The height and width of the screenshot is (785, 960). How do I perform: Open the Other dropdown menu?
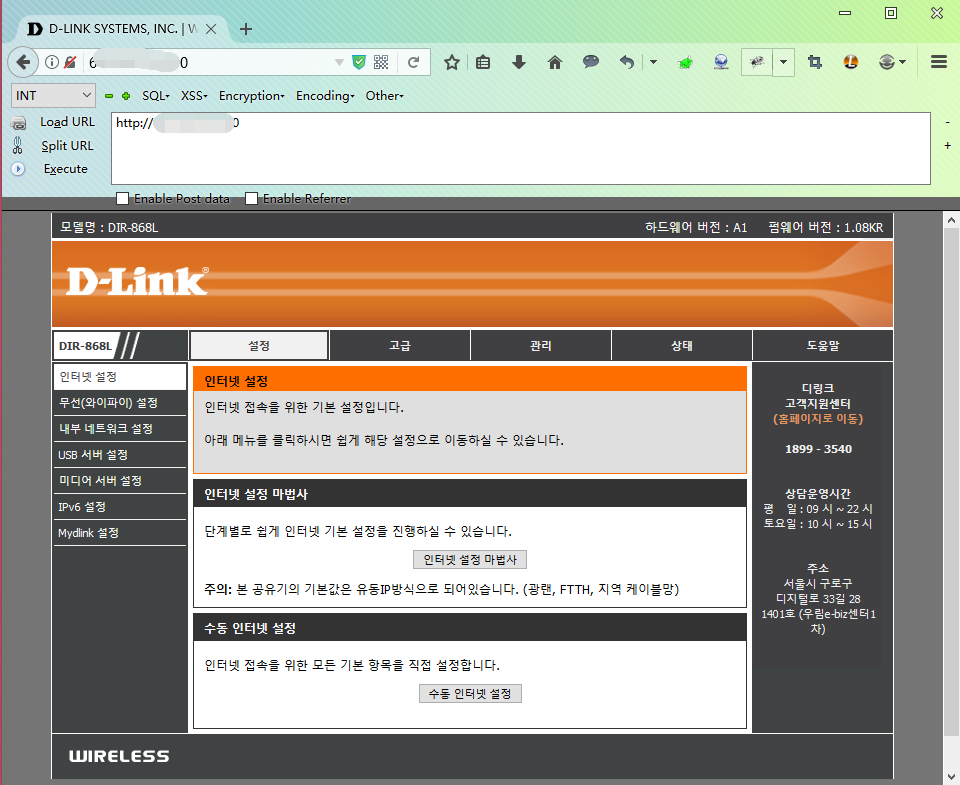point(384,96)
